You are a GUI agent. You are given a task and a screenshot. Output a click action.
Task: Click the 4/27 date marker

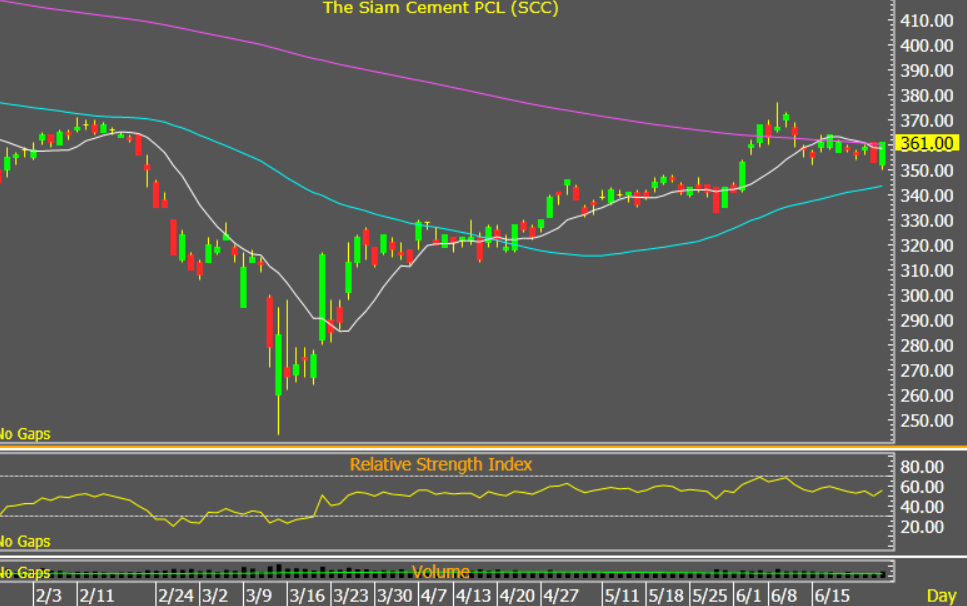point(561,596)
